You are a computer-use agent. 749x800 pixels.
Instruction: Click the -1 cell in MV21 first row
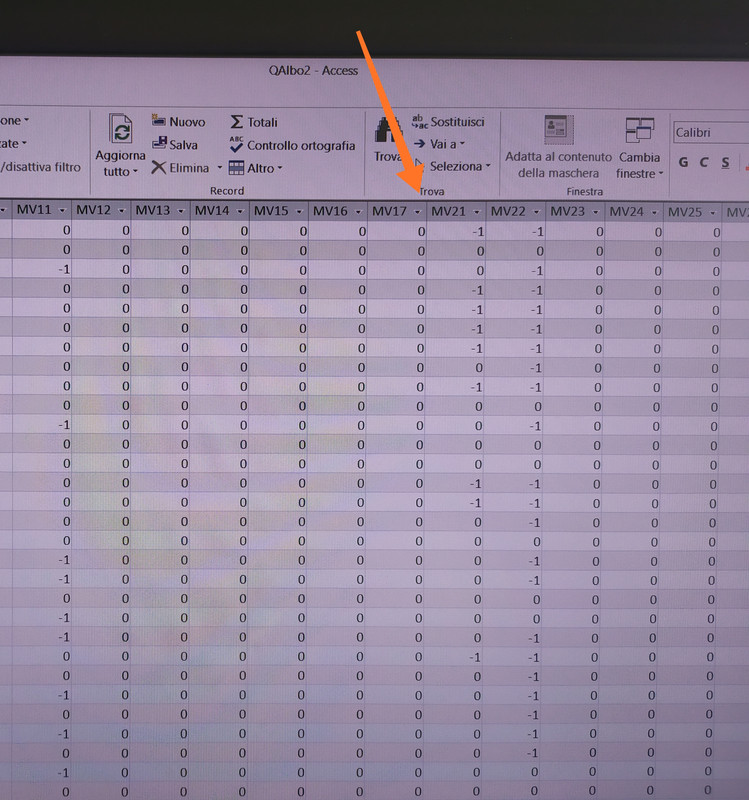[456, 232]
